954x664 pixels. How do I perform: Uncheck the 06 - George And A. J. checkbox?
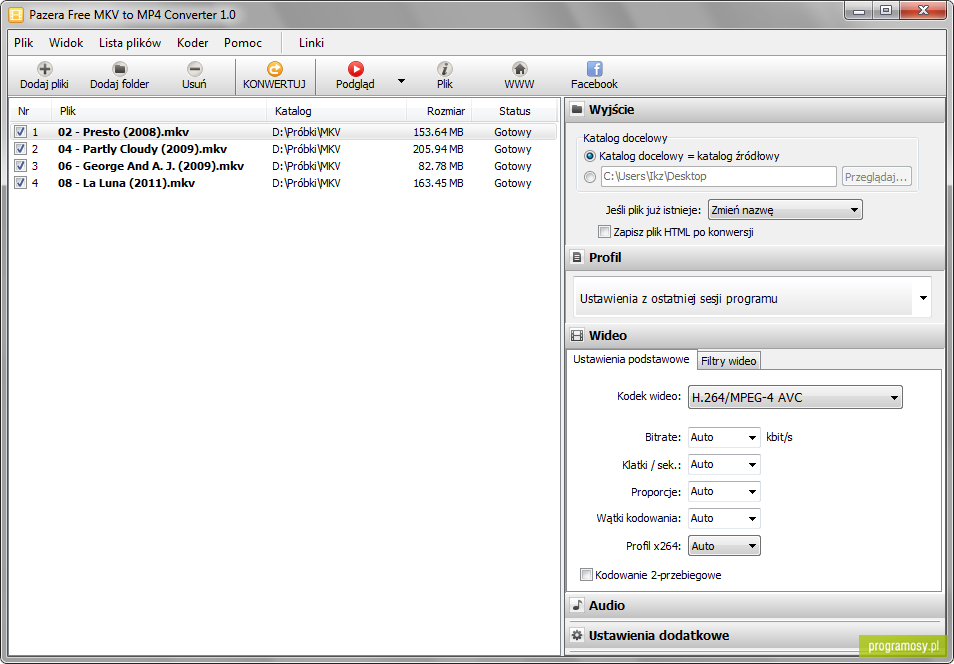[21, 166]
